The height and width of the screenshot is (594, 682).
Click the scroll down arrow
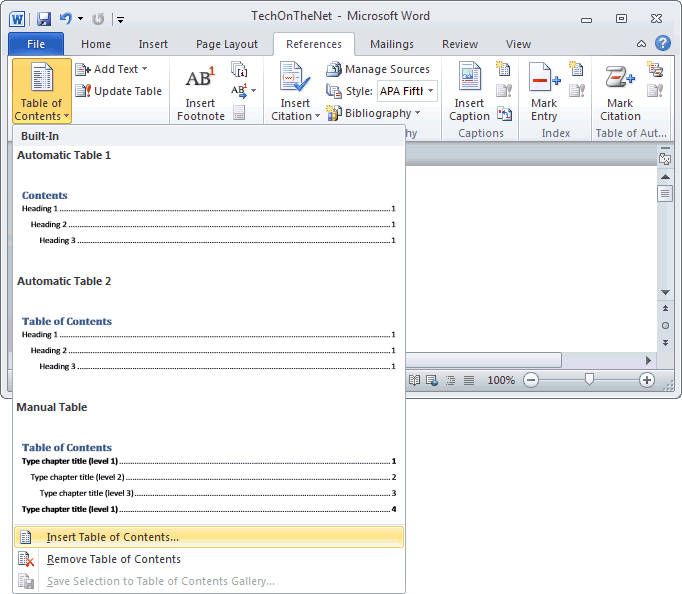click(x=665, y=293)
